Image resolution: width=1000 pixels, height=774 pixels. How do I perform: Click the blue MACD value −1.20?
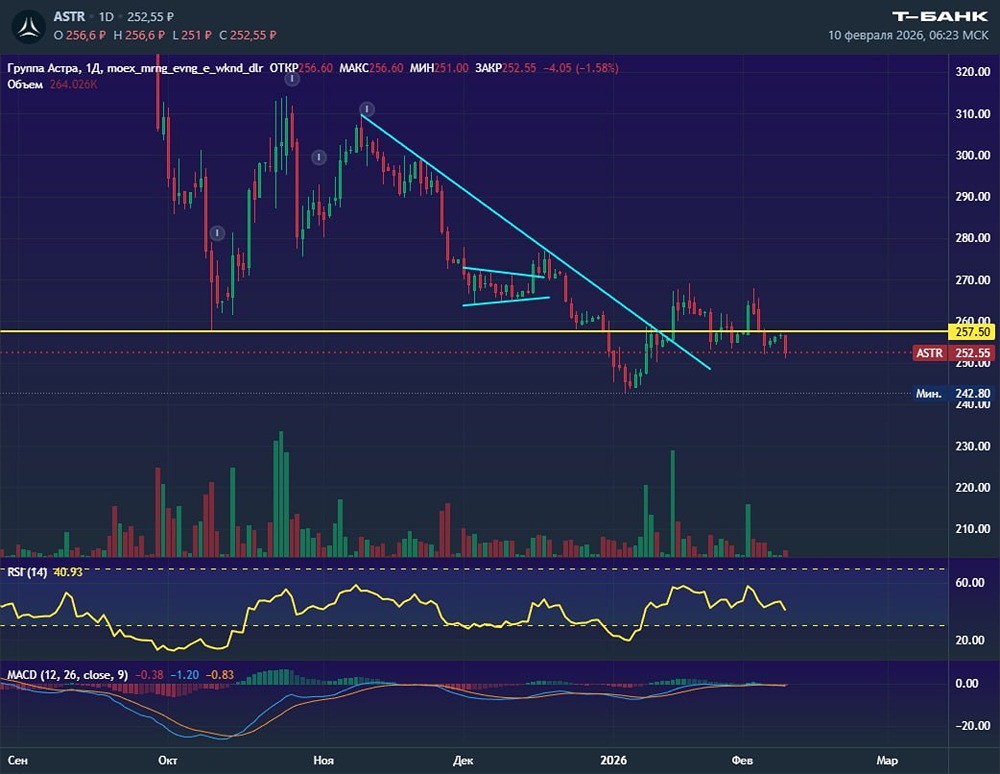coord(185,675)
